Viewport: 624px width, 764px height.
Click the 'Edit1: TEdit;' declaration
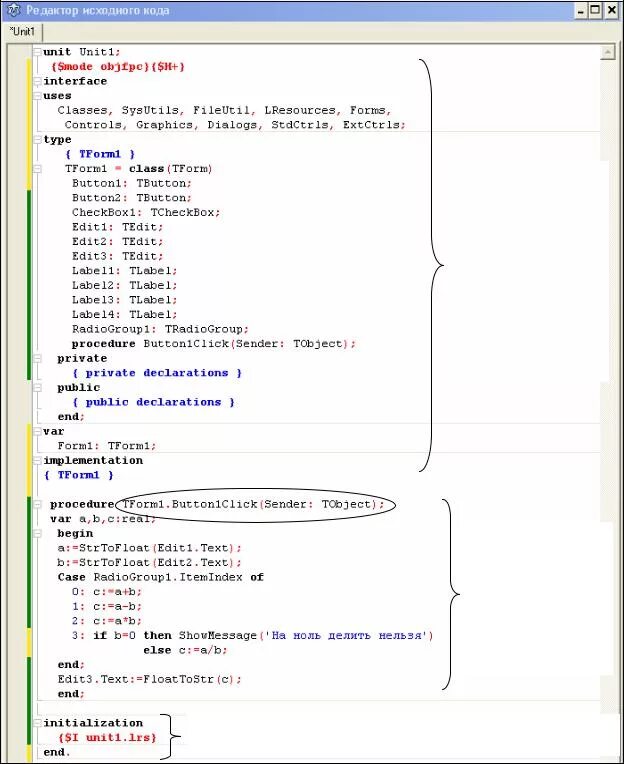coord(117,227)
